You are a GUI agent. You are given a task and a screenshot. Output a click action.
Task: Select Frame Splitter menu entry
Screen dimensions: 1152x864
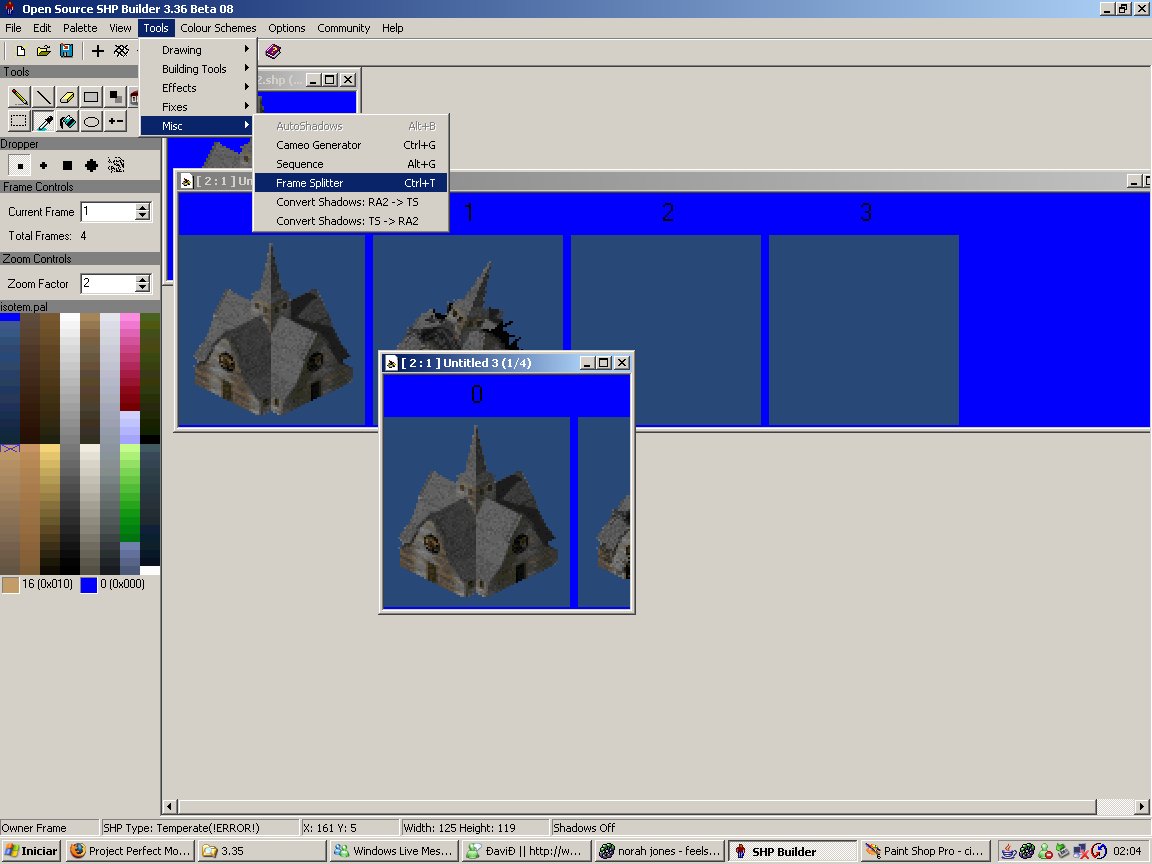tap(350, 183)
